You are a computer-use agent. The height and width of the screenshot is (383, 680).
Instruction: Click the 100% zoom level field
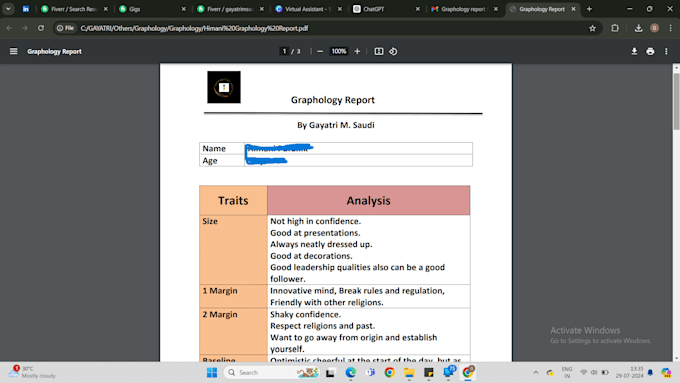[x=339, y=51]
